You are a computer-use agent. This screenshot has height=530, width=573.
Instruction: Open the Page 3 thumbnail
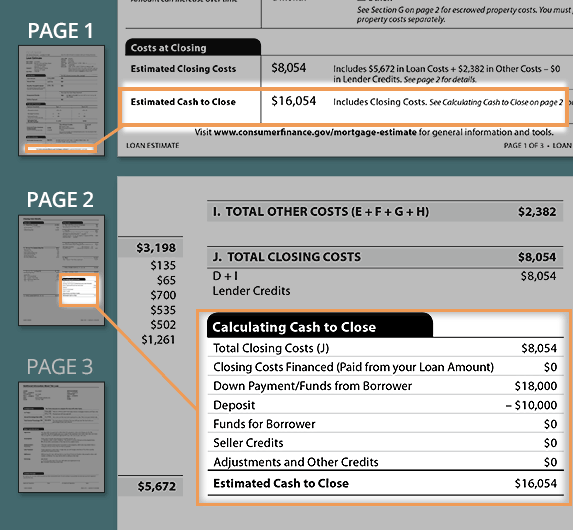coord(61,437)
